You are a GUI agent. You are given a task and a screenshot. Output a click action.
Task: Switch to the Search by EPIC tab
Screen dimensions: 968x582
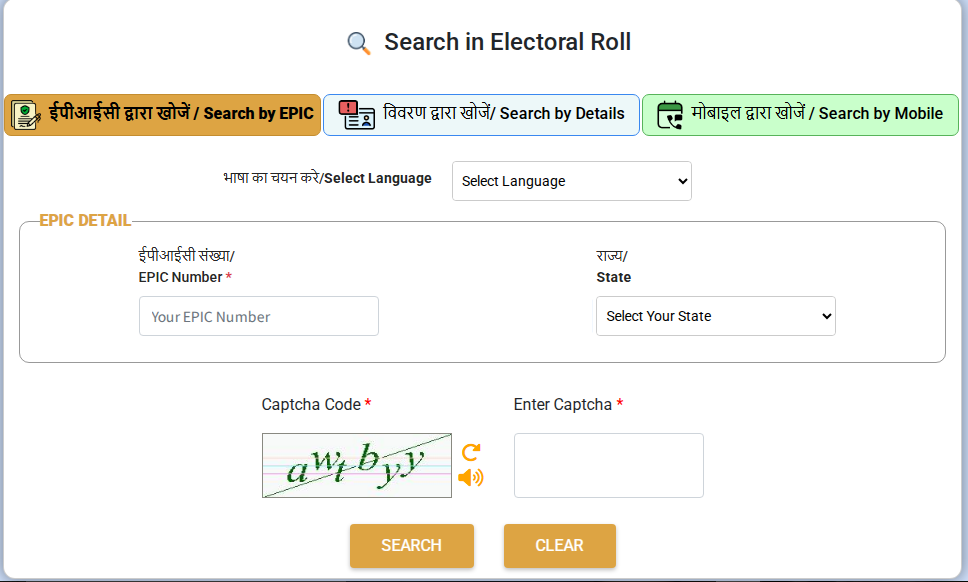point(163,115)
